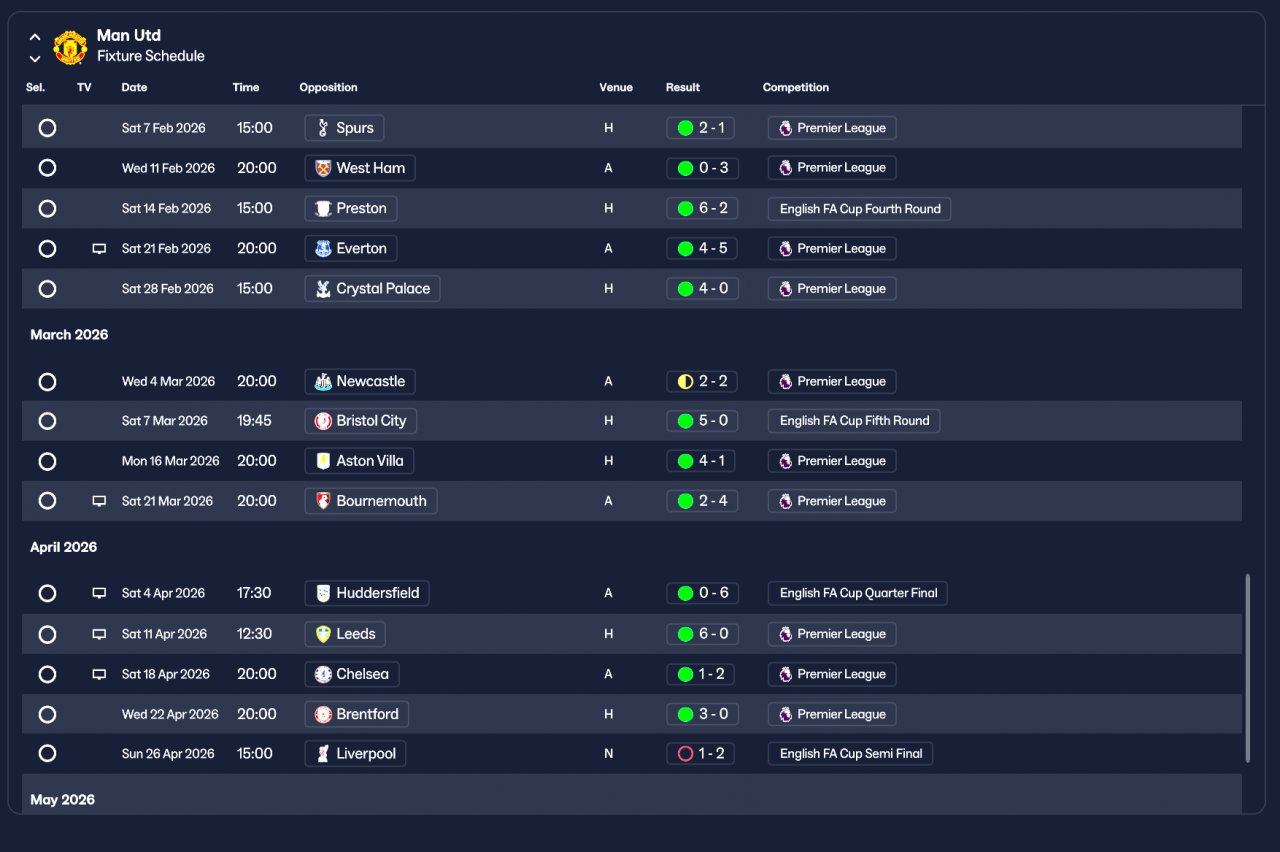The image size is (1280, 852).
Task: Click the TV icon beside Leeds match
Action: pos(99,634)
